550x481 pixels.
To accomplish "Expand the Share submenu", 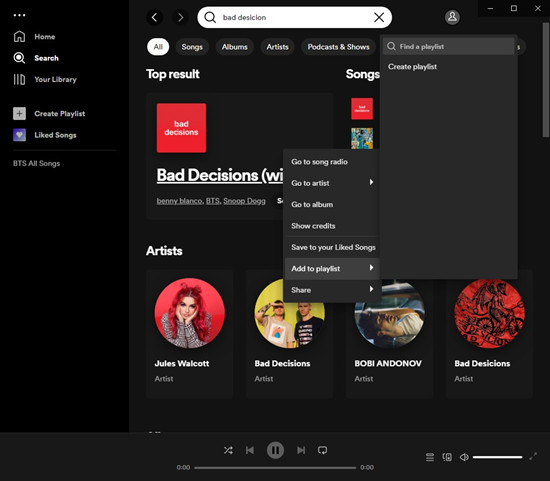I will 331,290.
